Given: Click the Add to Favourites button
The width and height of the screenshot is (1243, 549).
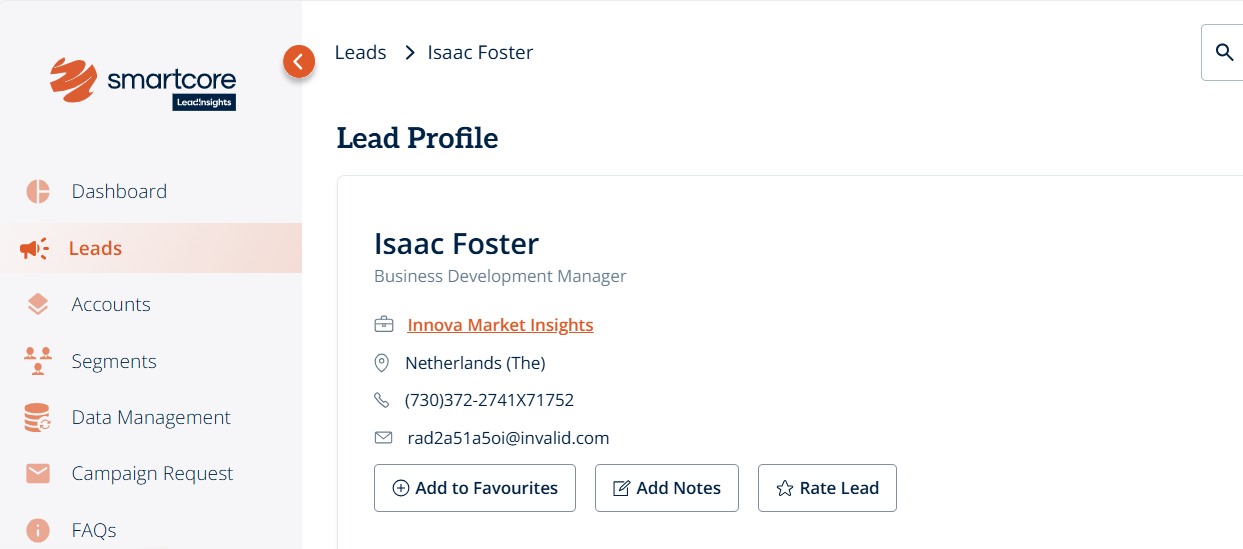Looking at the screenshot, I should 475,488.
